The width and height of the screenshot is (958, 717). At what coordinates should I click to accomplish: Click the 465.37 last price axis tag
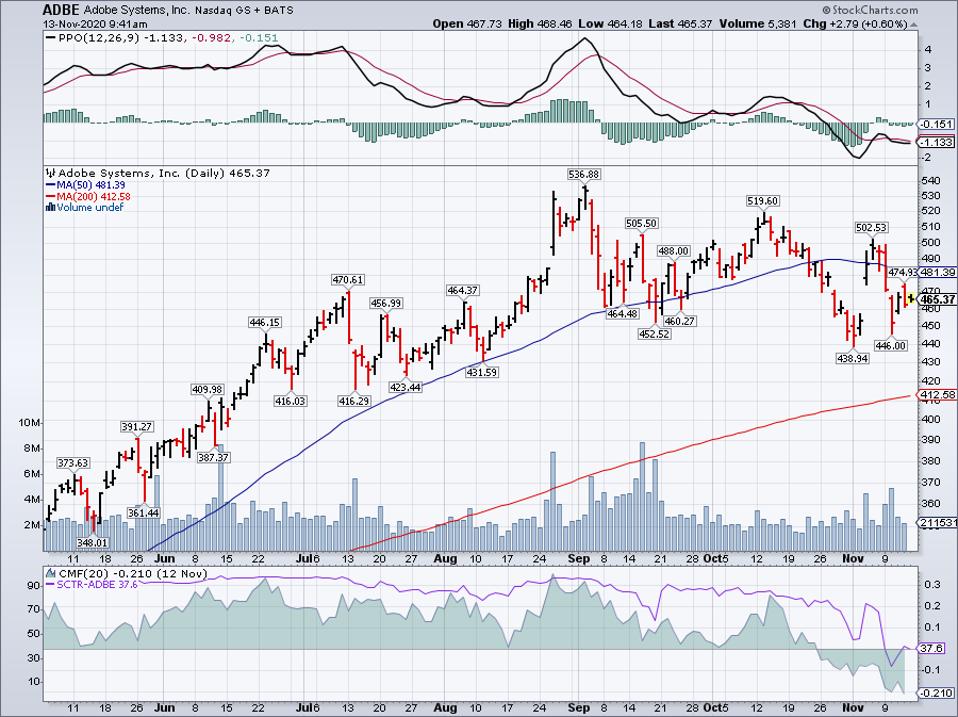point(938,299)
